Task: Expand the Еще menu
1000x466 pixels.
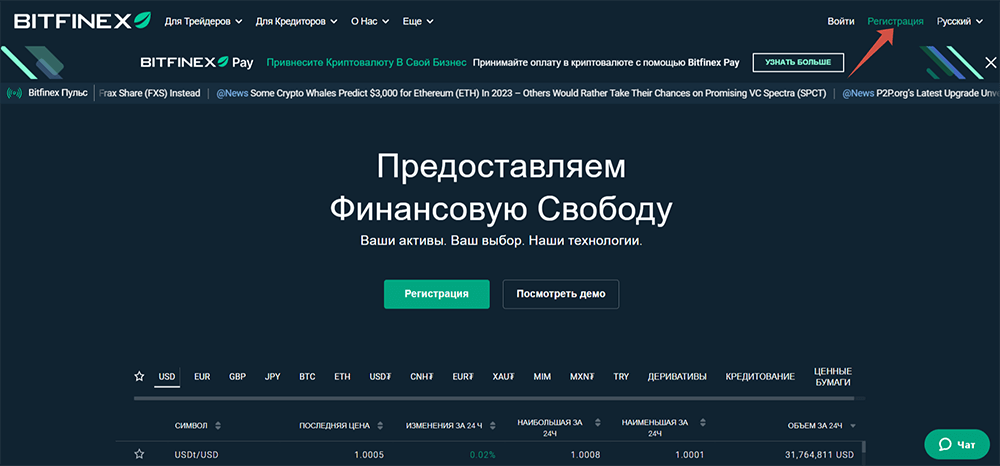Action: click(x=418, y=21)
